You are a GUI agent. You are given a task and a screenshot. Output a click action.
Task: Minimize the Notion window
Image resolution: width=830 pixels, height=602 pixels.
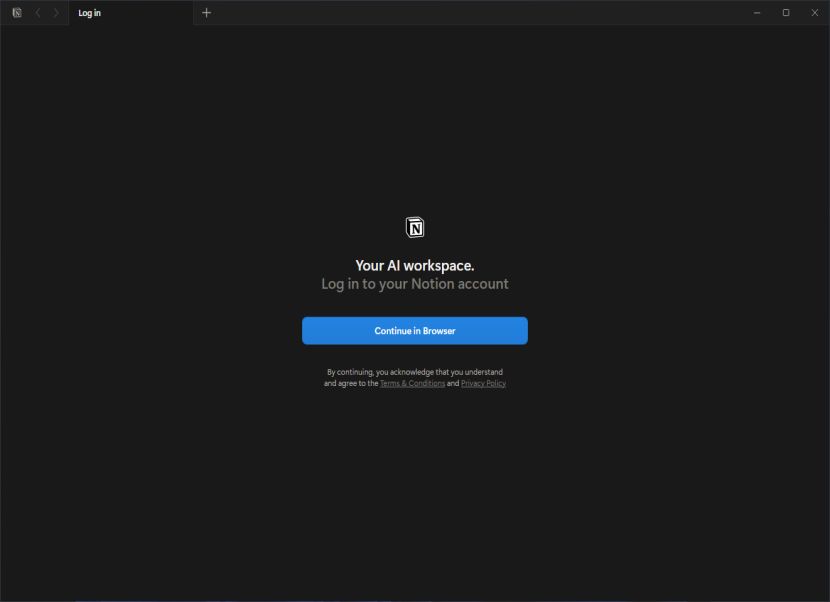point(757,13)
